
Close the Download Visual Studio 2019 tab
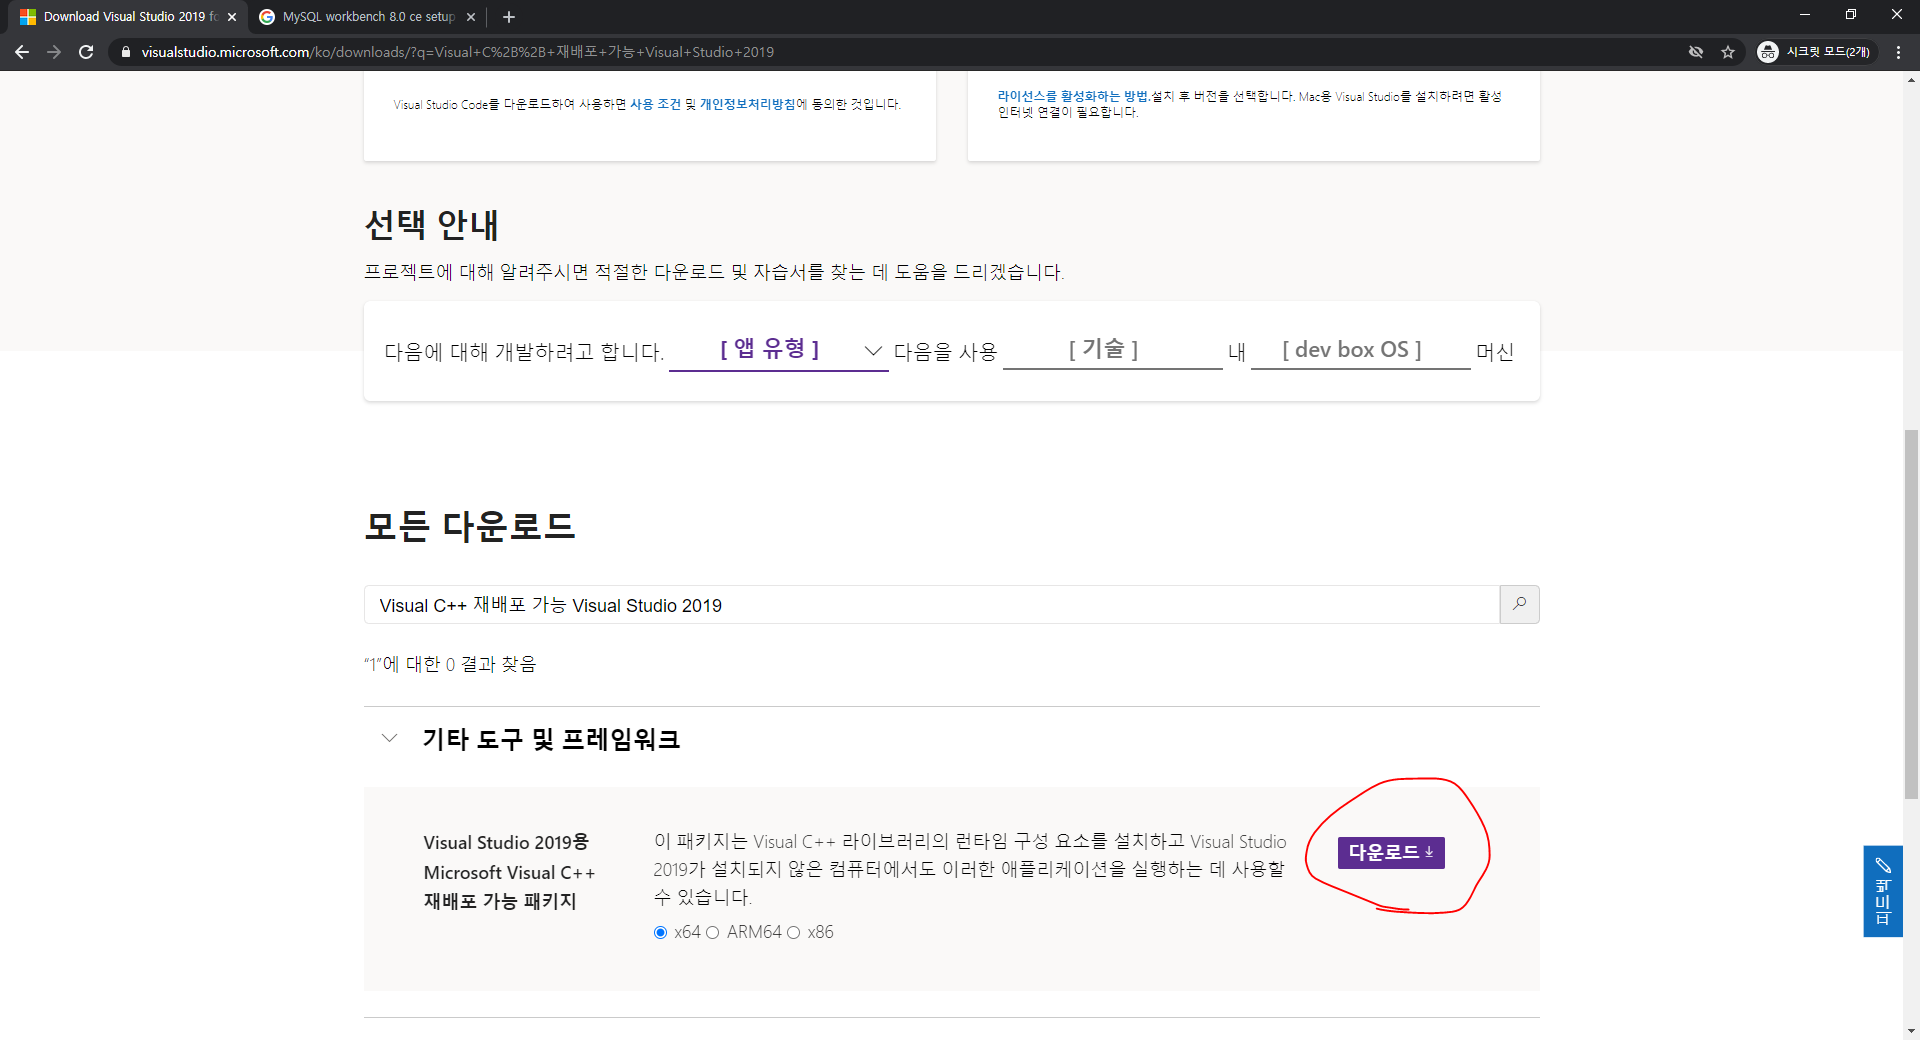[232, 17]
